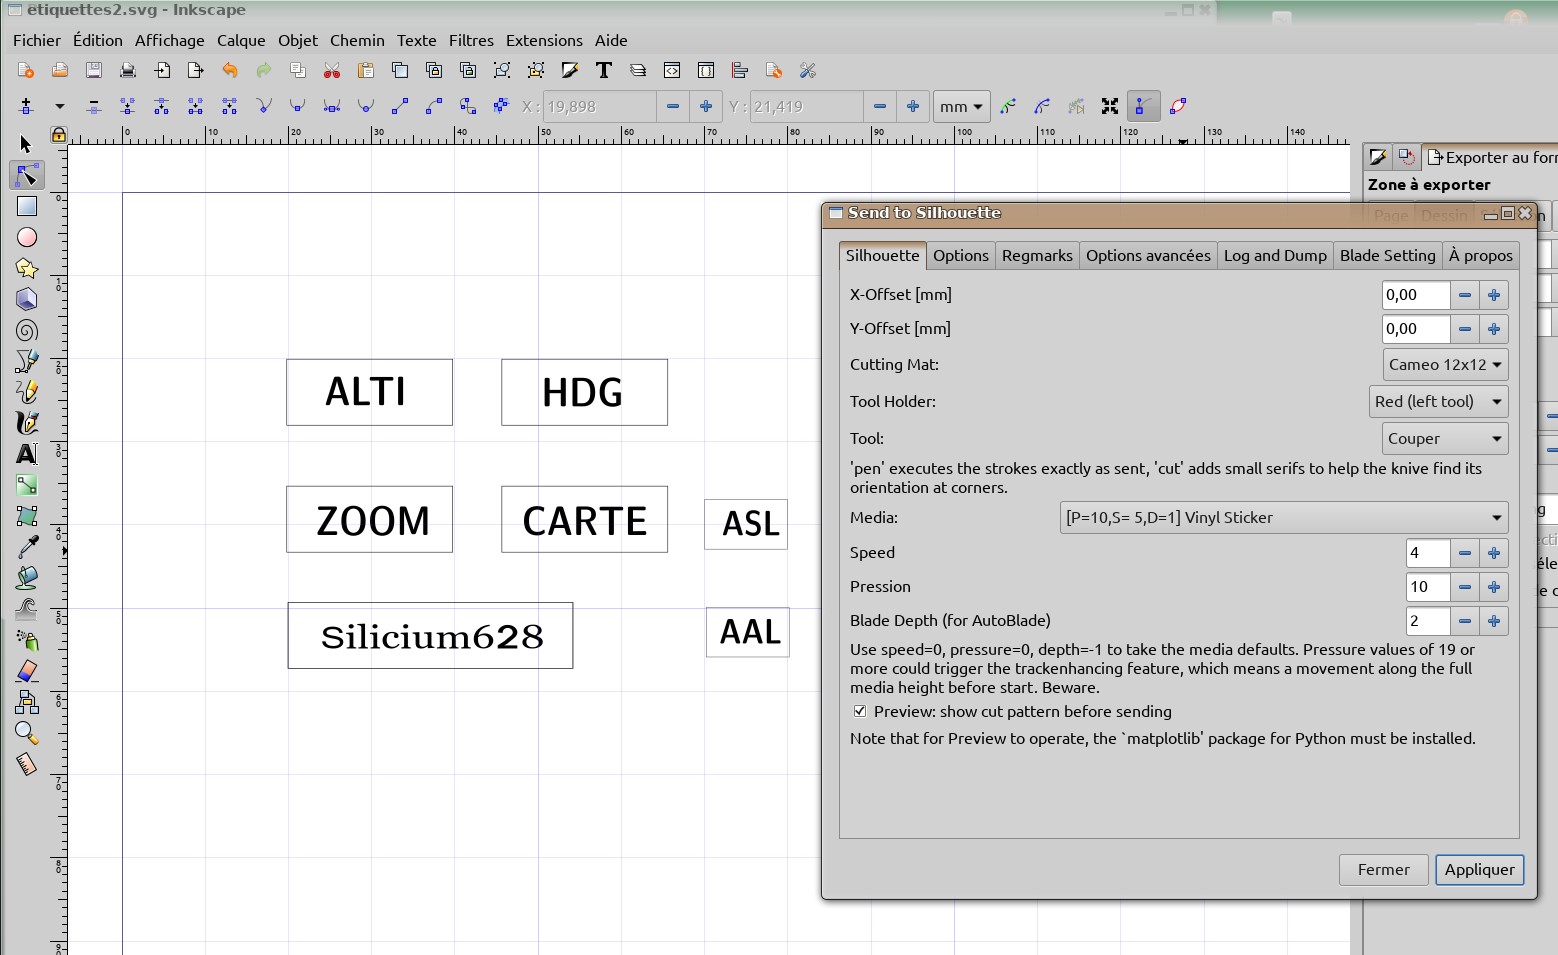This screenshot has height=955, width=1558.
Task: Click the Fermer button
Action: [1383, 870]
